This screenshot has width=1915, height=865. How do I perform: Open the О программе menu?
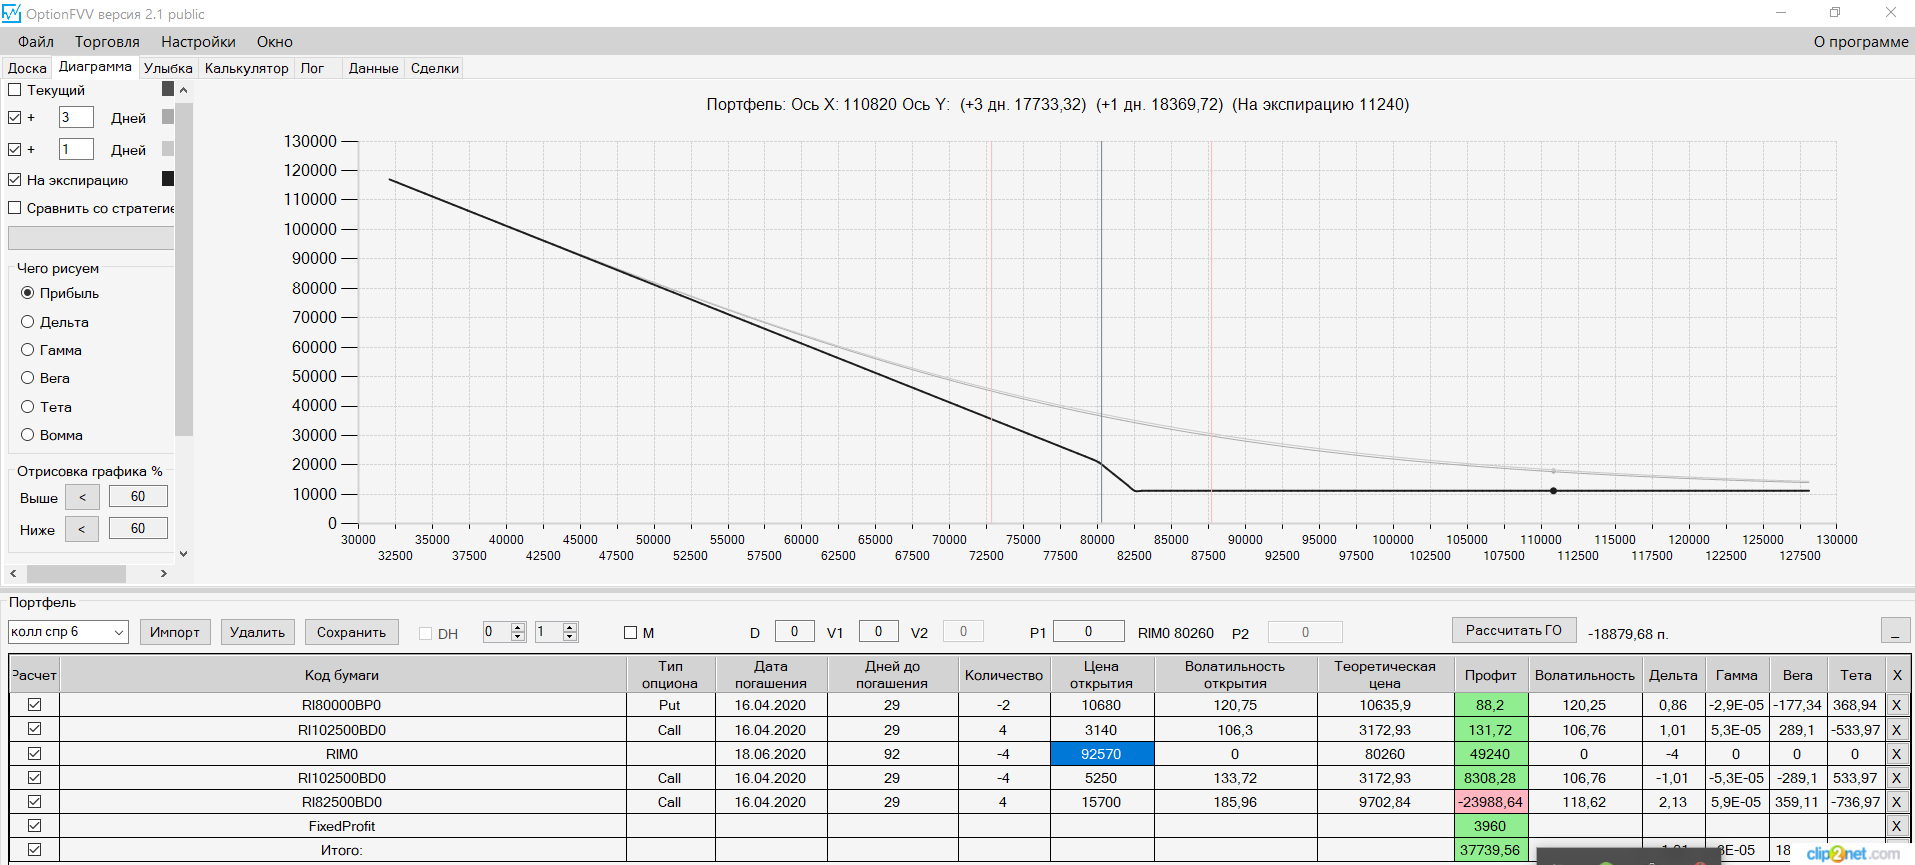[x=1861, y=42]
